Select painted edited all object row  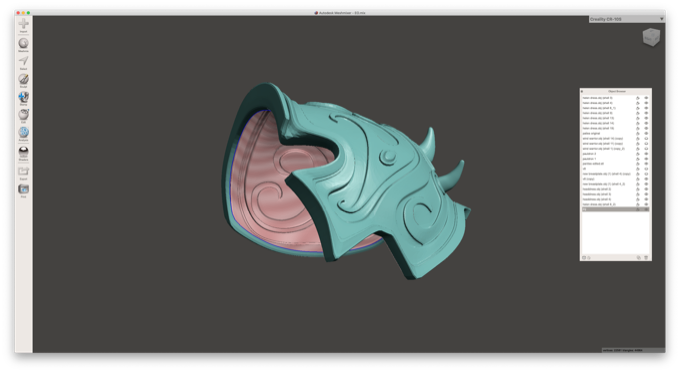615,163
